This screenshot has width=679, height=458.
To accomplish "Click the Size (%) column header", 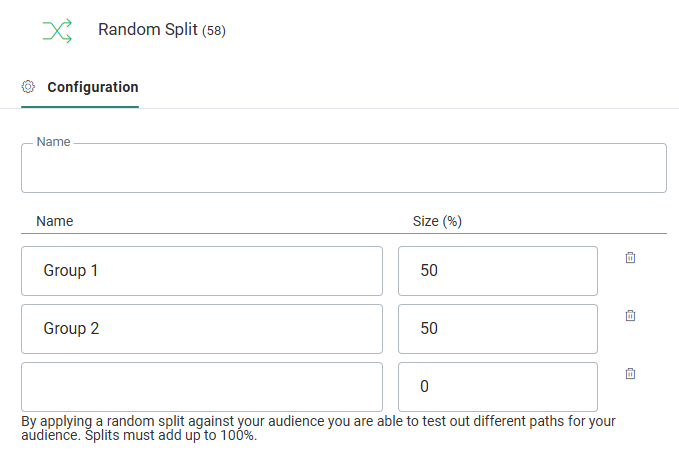I will [436, 221].
